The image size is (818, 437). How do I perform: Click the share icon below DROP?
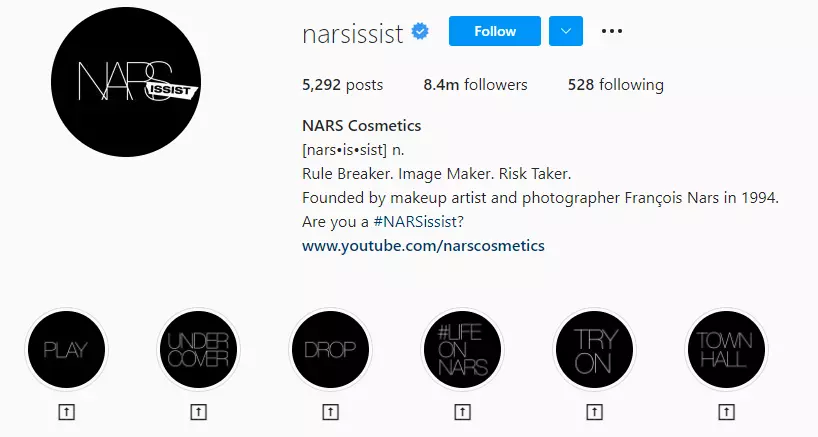(x=330, y=411)
